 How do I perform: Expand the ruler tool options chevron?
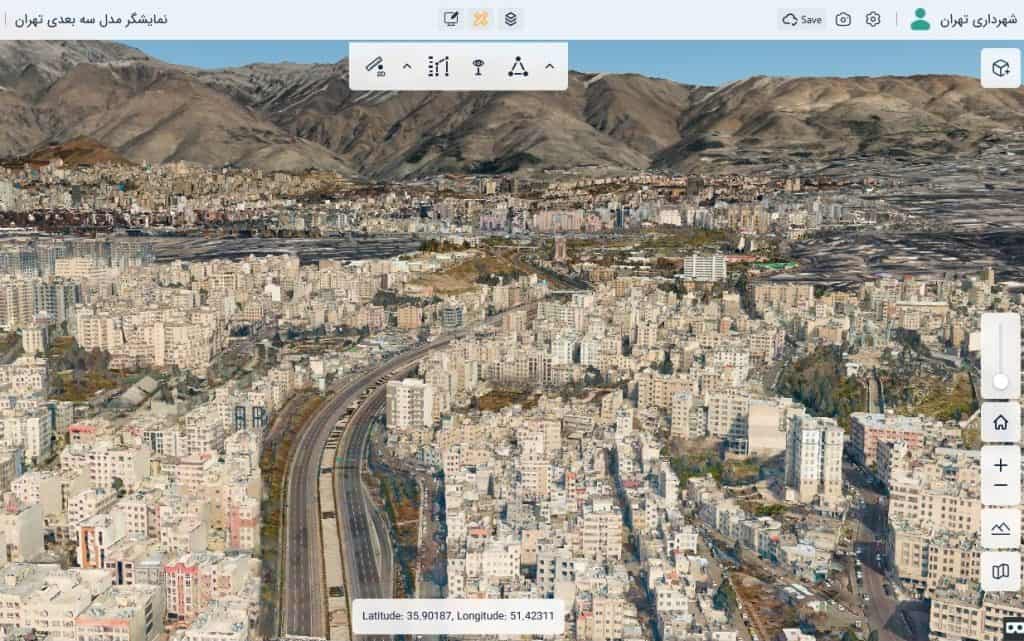pyautogui.click(x=407, y=67)
